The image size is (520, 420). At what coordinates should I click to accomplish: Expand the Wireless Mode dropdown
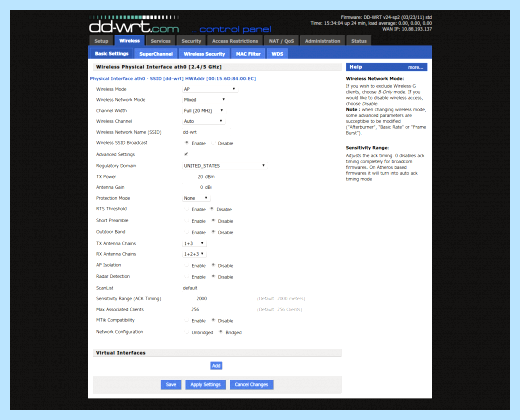tap(210, 89)
